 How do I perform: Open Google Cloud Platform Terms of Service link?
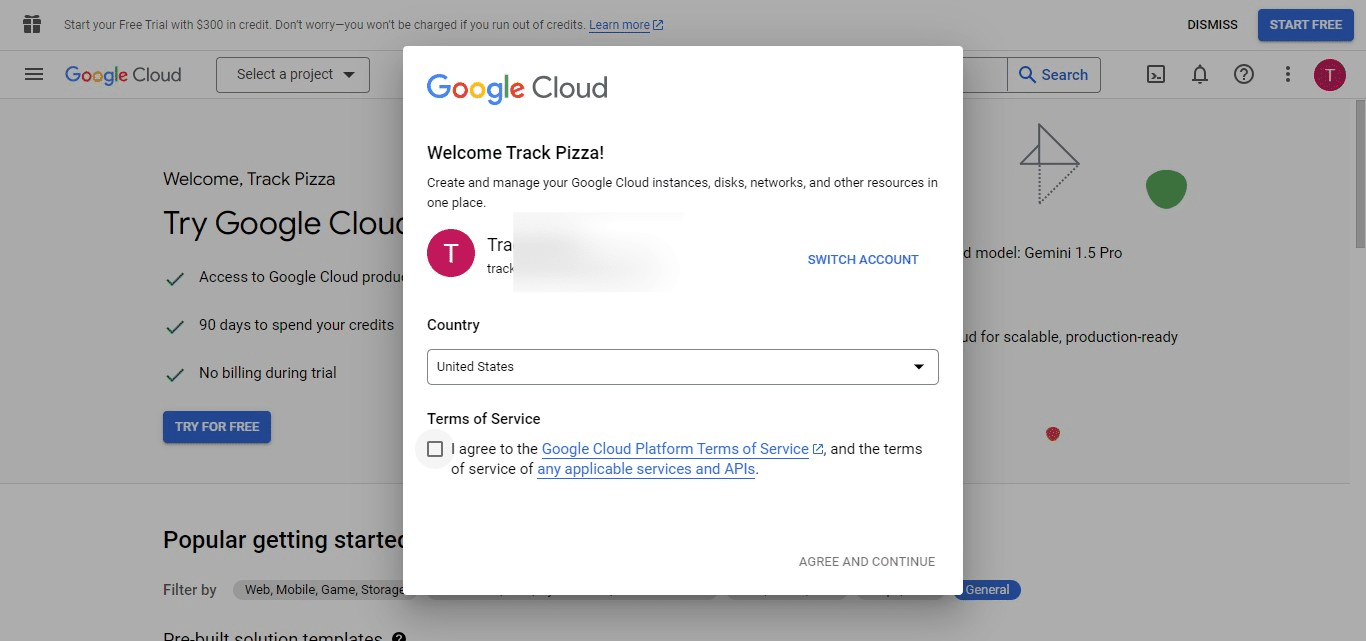pos(676,449)
